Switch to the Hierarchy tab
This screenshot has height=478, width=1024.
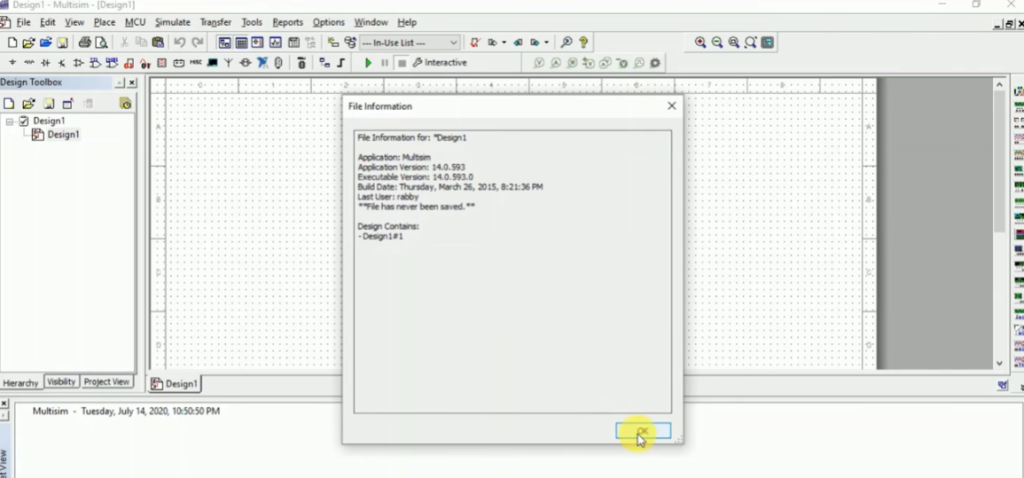(21, 383)
